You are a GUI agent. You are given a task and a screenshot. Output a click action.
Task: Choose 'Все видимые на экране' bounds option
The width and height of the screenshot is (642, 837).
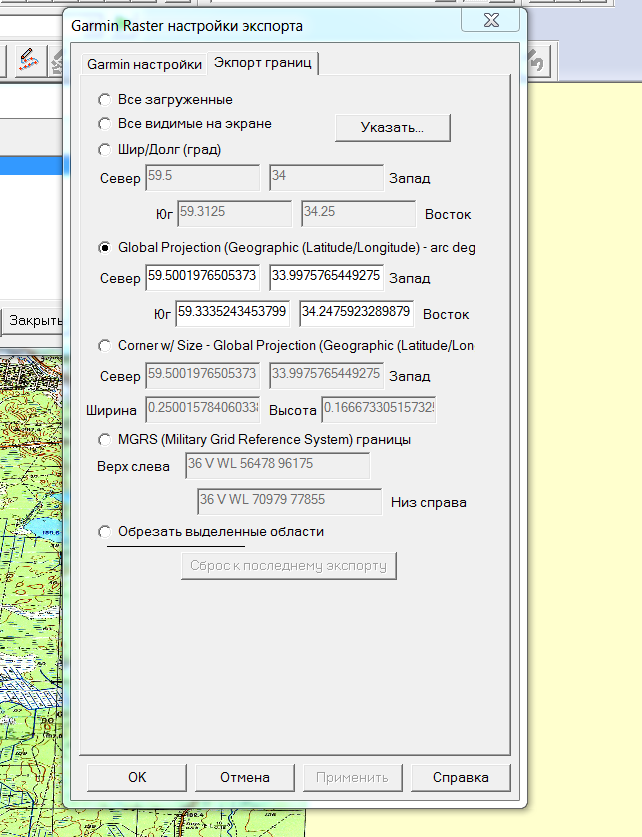click(105, 124)
